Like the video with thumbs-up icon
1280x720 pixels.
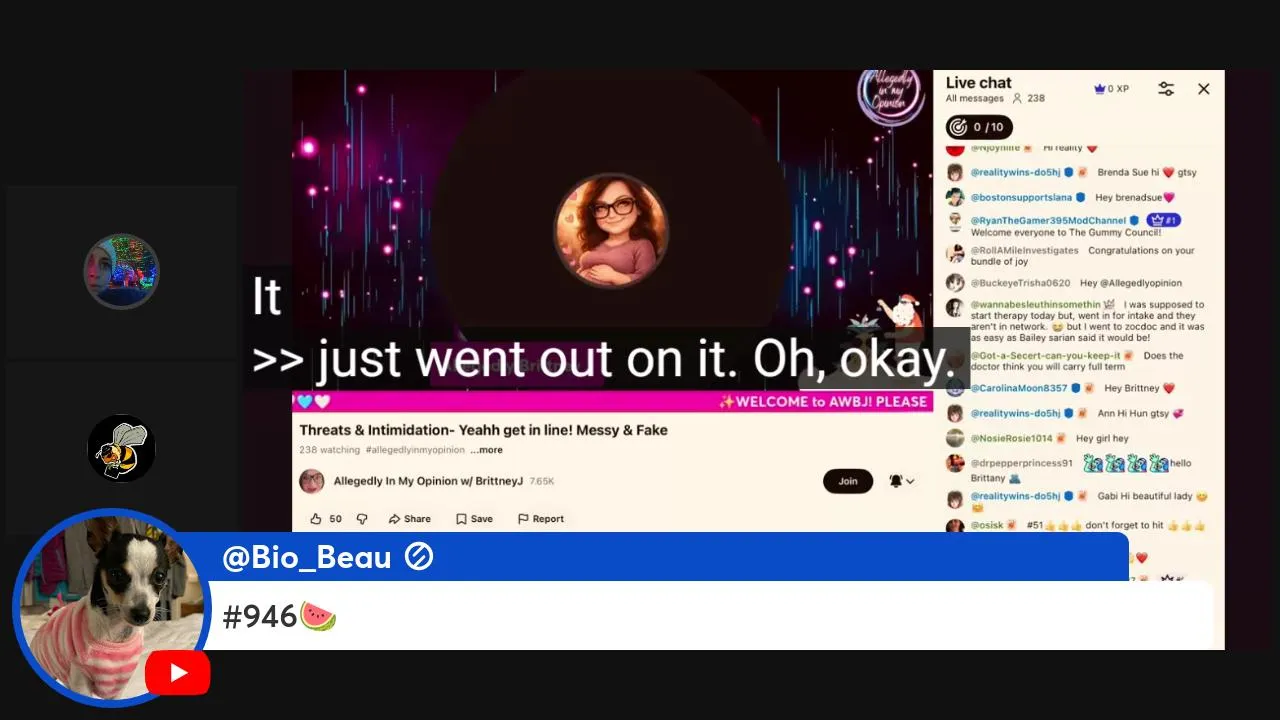(x=316, y=519)
